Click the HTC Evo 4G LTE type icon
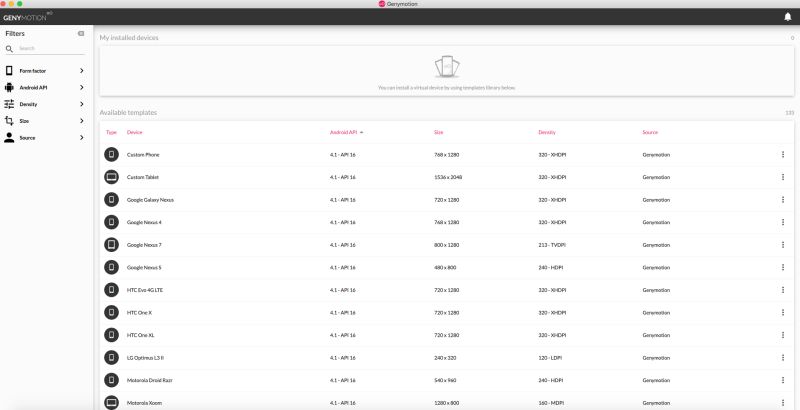 [x=111, y=290]
